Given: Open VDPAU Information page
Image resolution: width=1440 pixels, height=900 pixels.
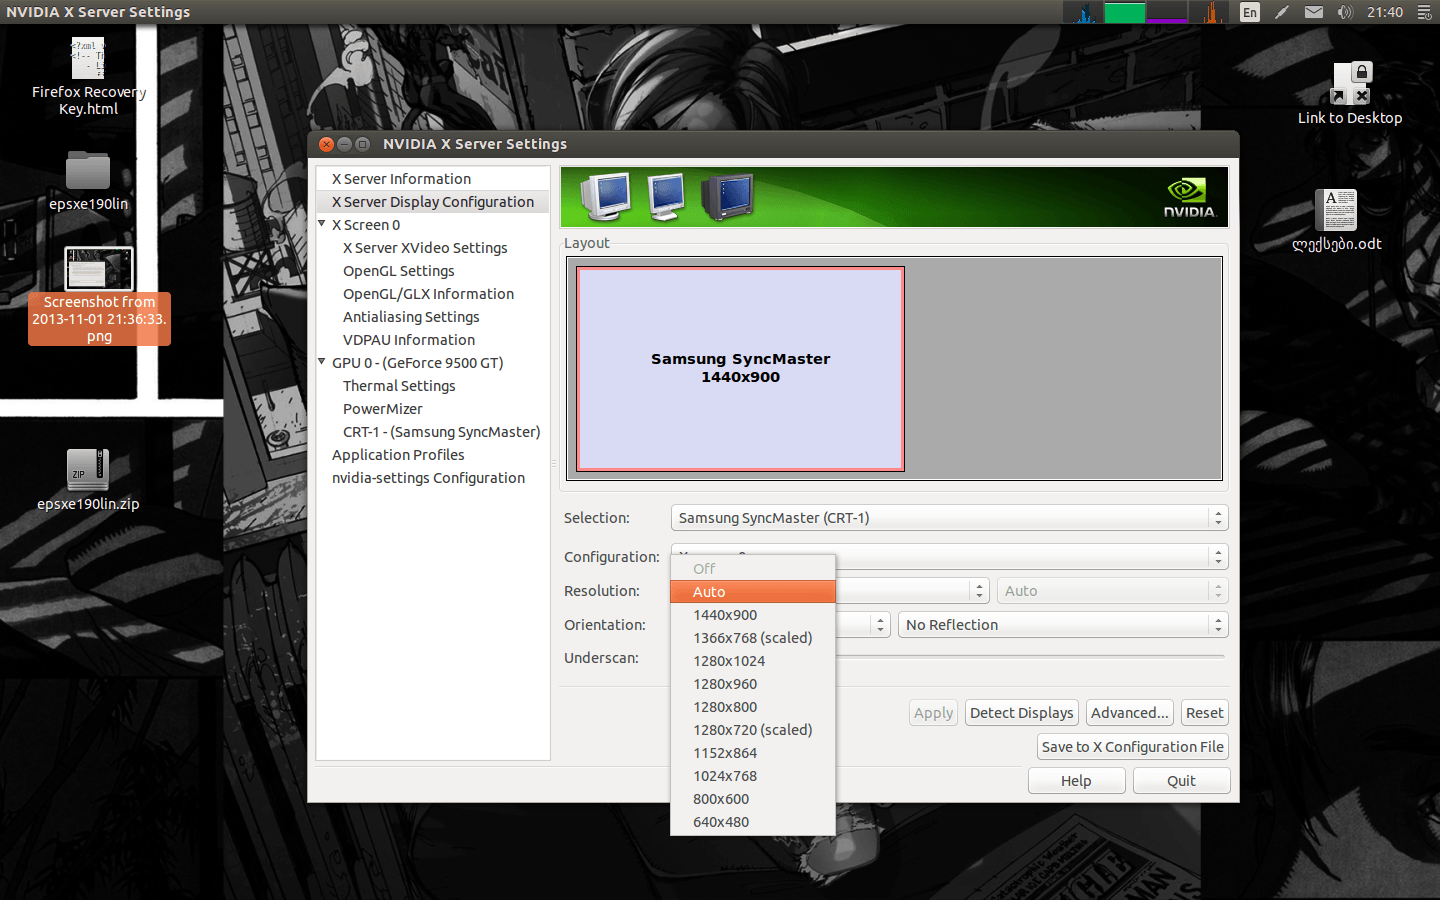Looking at the screenshot, I should pyautogui.click(x=409, y=340).
